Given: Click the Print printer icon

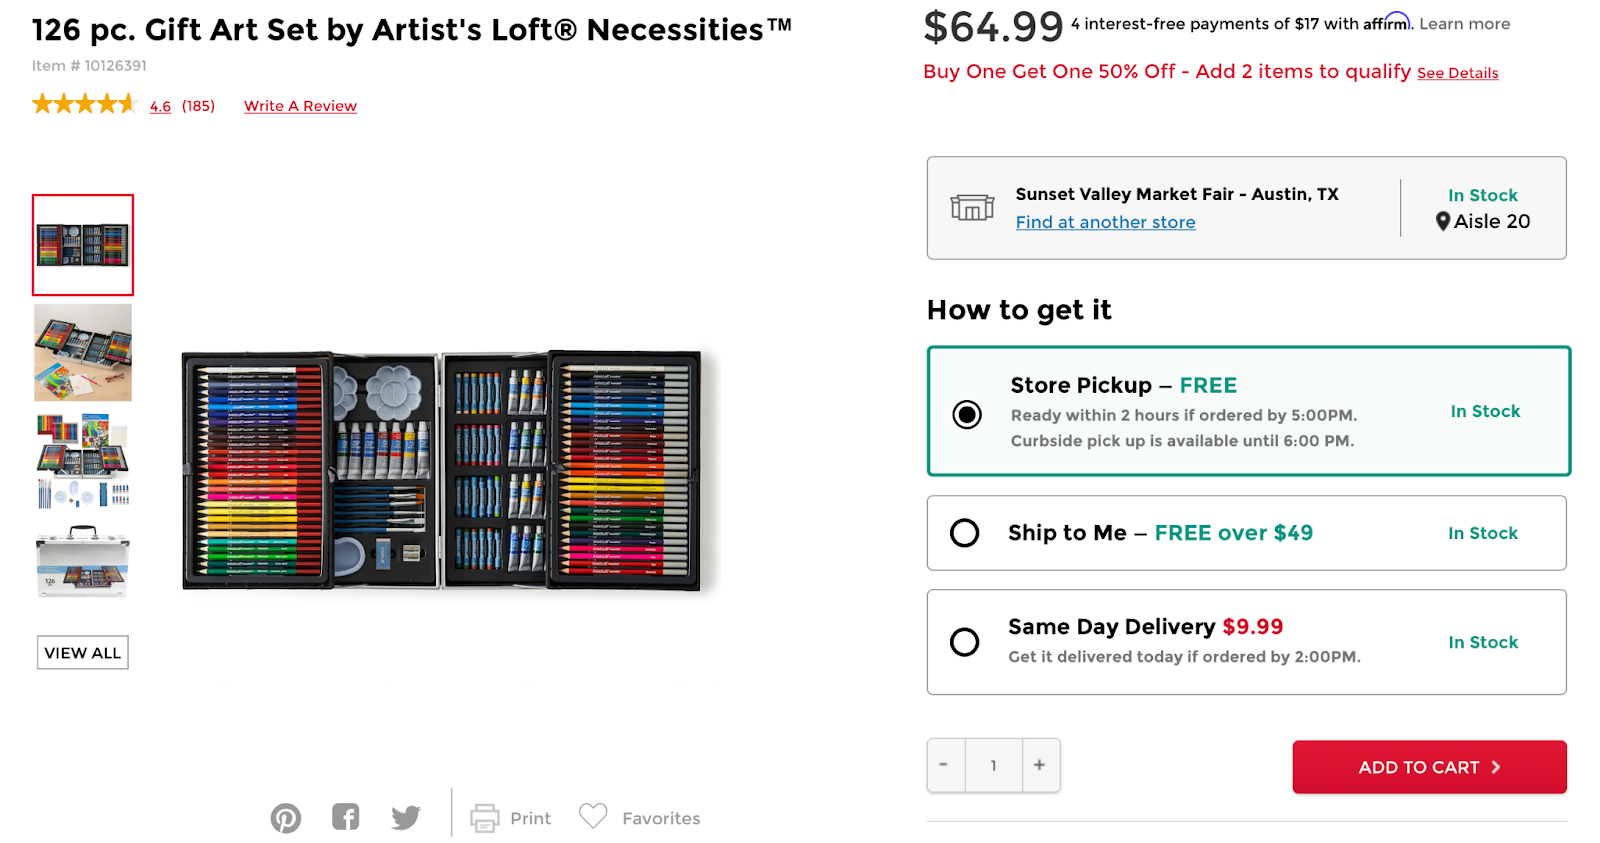Looking at the screenshot, I should [485, 818].
